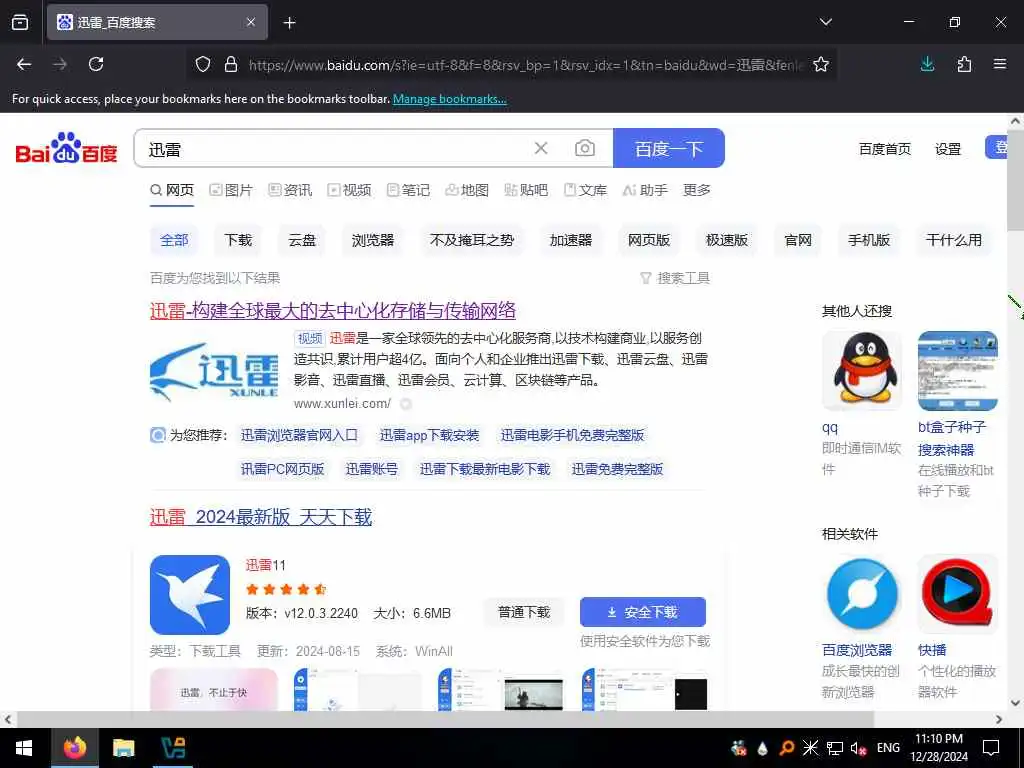Click the Manage bookmarks link
Image resolution: width=1024 pixels, height=768 pixels.
tap(449, 99)
